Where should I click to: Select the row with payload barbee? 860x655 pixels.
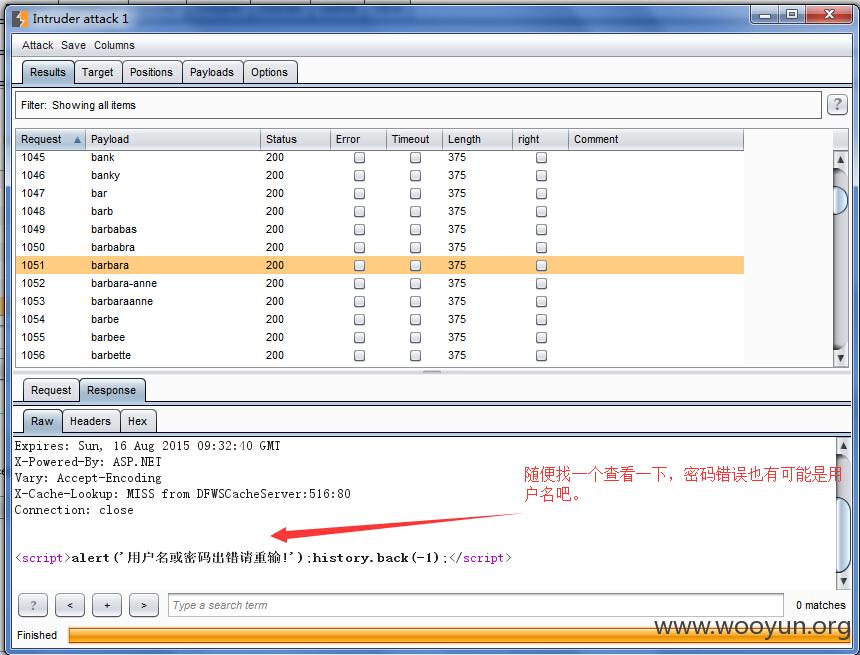[380, 337]
